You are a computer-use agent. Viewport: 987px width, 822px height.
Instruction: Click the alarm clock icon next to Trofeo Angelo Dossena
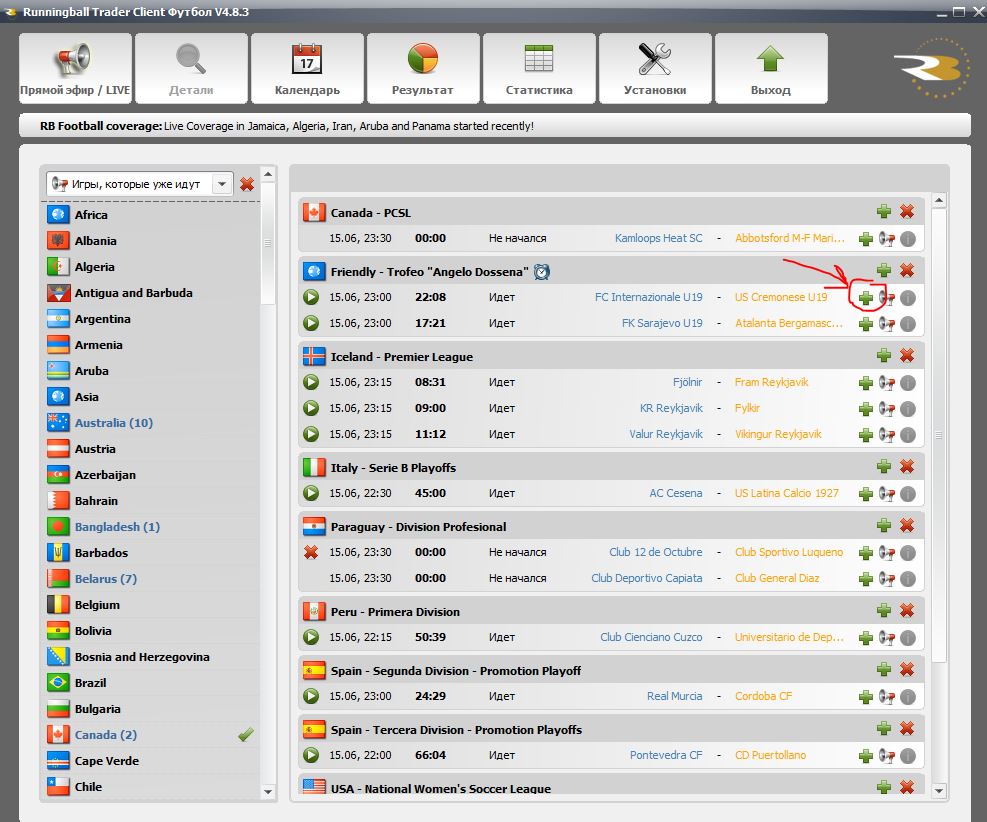(542, 272)
